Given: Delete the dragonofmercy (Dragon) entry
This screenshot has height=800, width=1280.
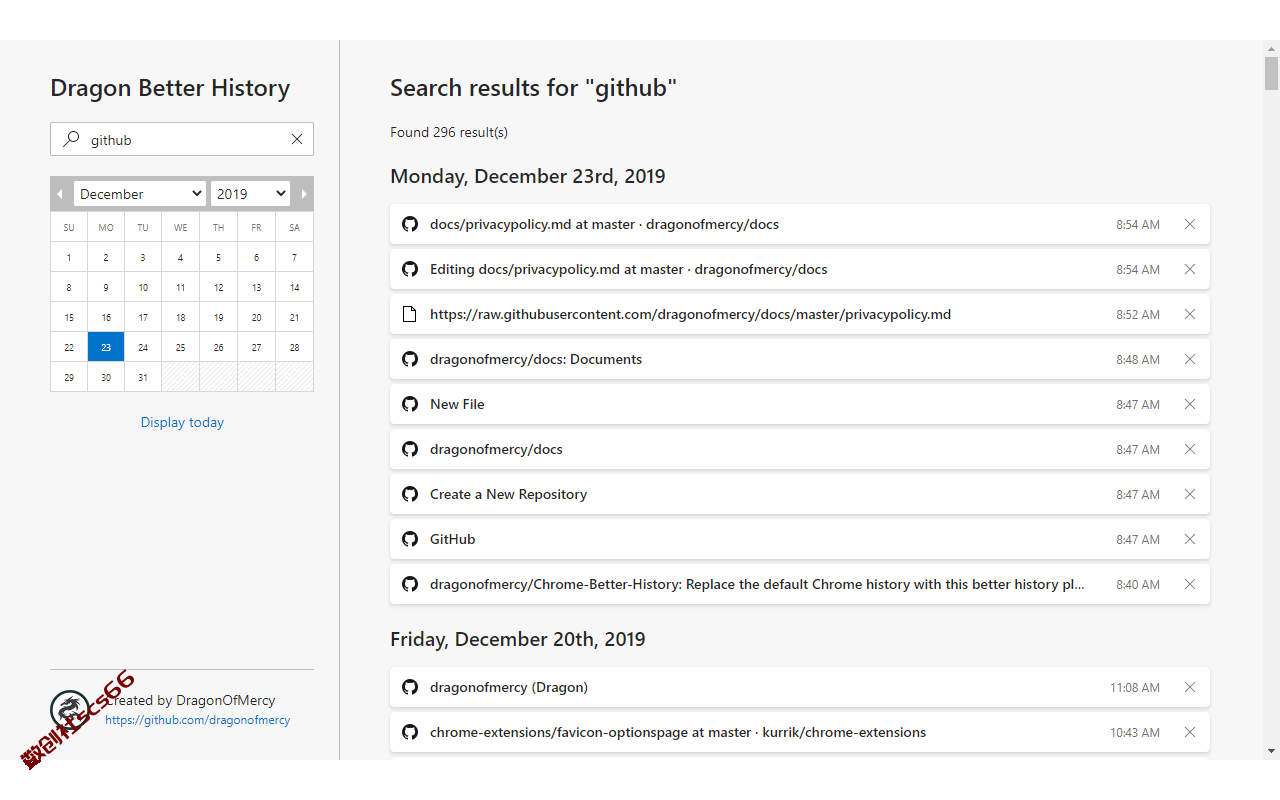Looking at the screenshot, I should pyautogui.click(x=1190, y=687).
